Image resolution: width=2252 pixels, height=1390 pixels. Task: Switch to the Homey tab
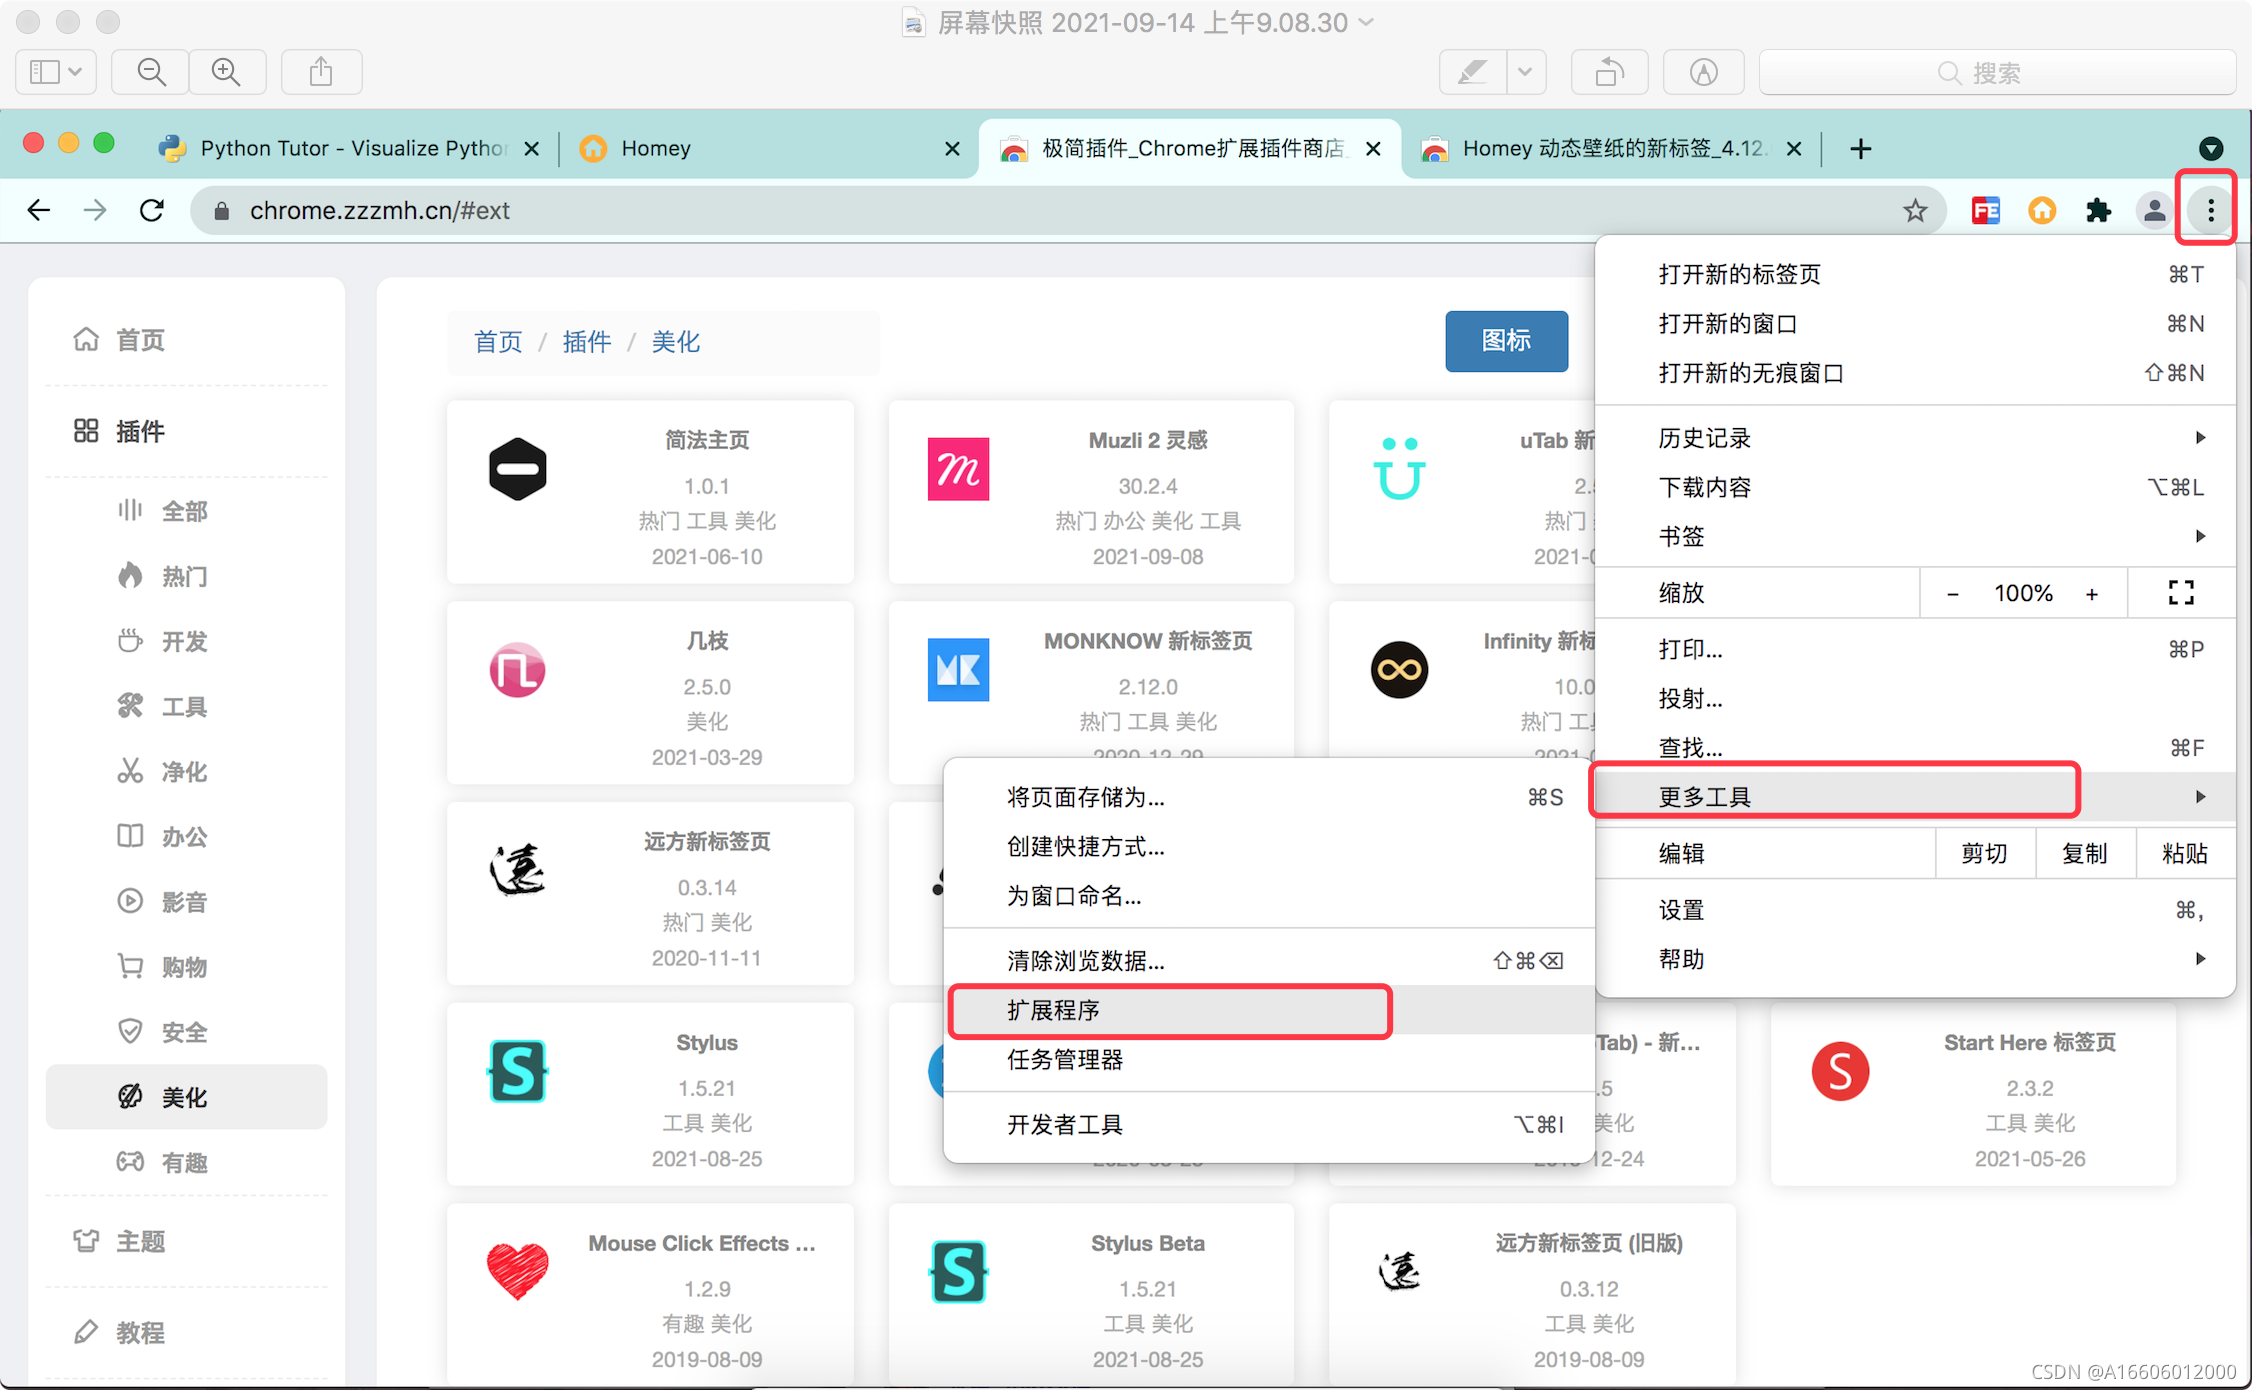pyautogui.click(x=655, y=147)
